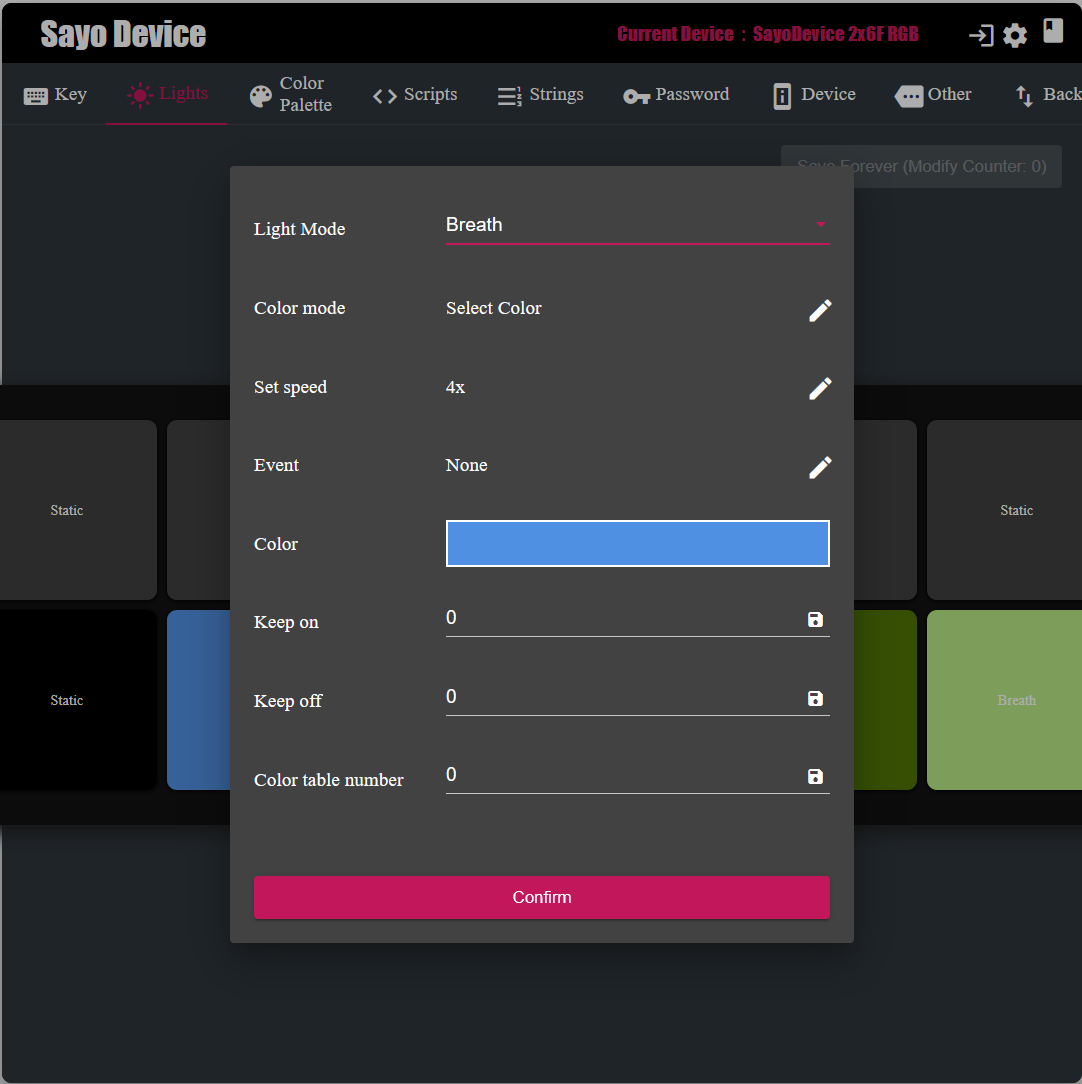1082x1084 pixels.
Task: Open the Back tab
Action: [1047, 95]
